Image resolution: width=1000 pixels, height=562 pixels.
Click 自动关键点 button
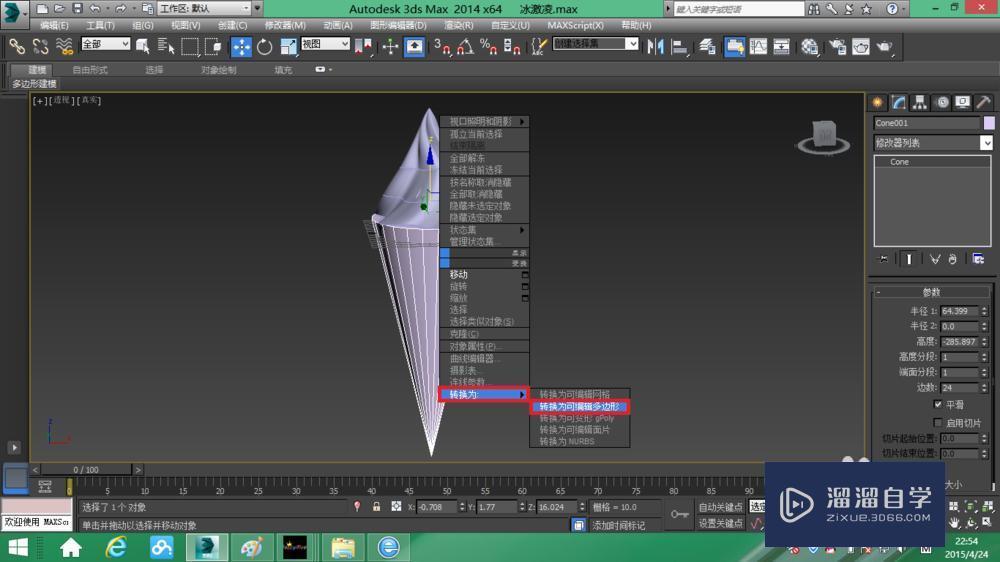[x=721, y=507]
